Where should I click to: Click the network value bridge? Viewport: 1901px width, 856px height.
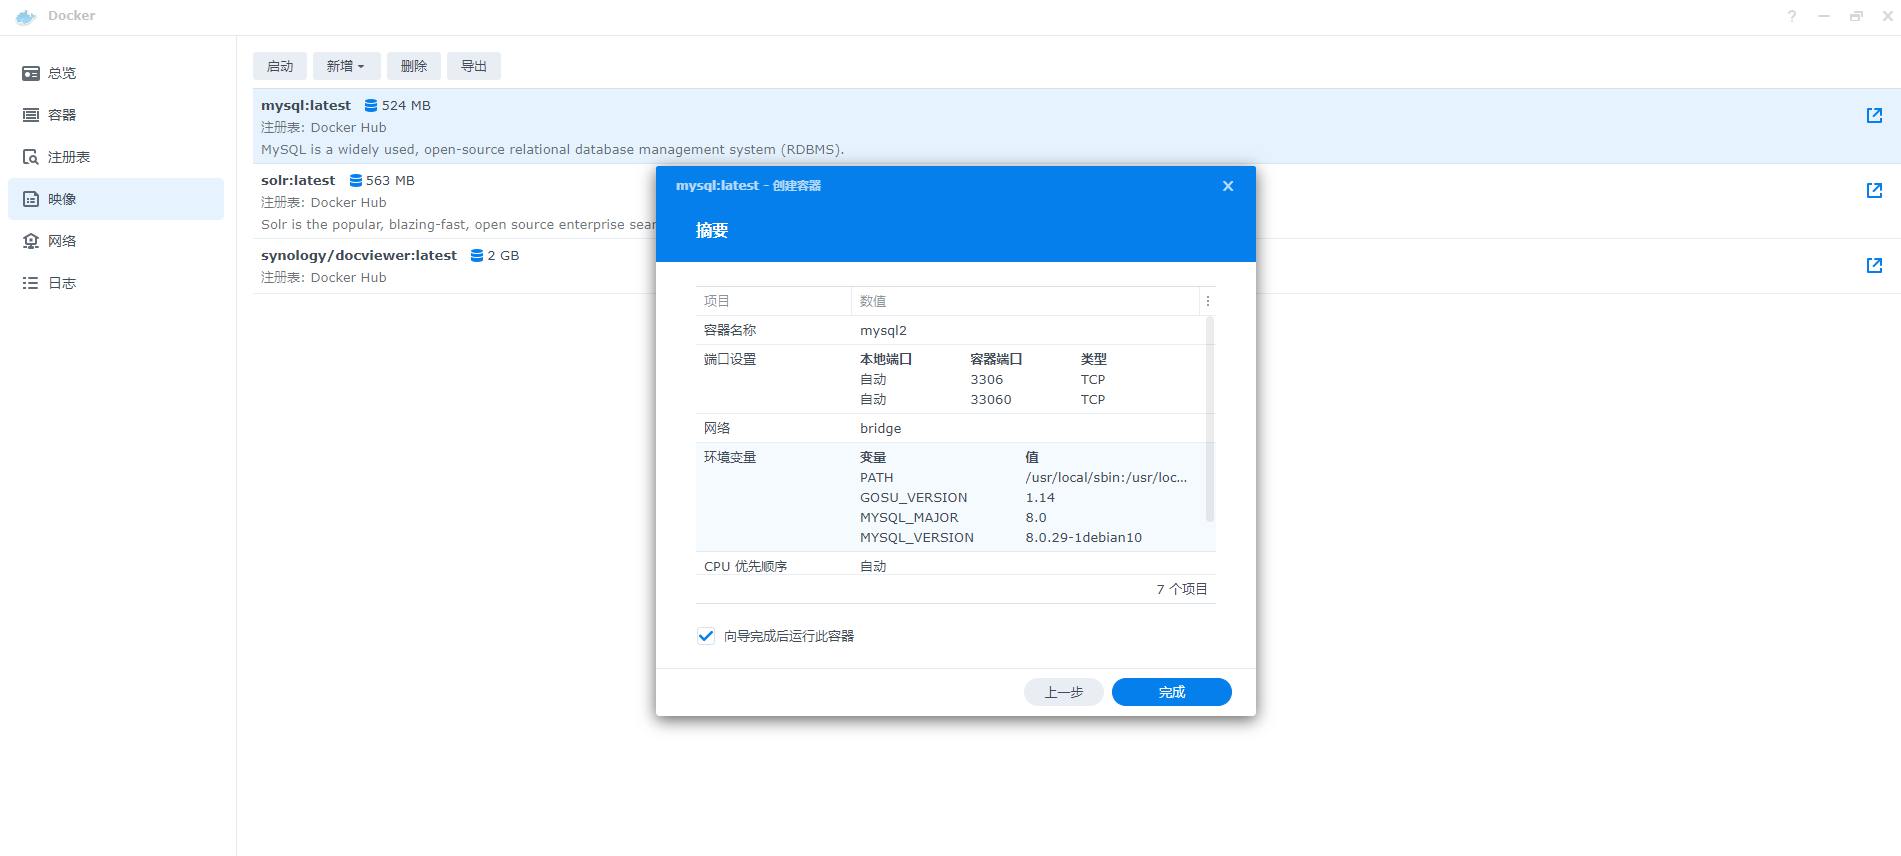(880, 428)
